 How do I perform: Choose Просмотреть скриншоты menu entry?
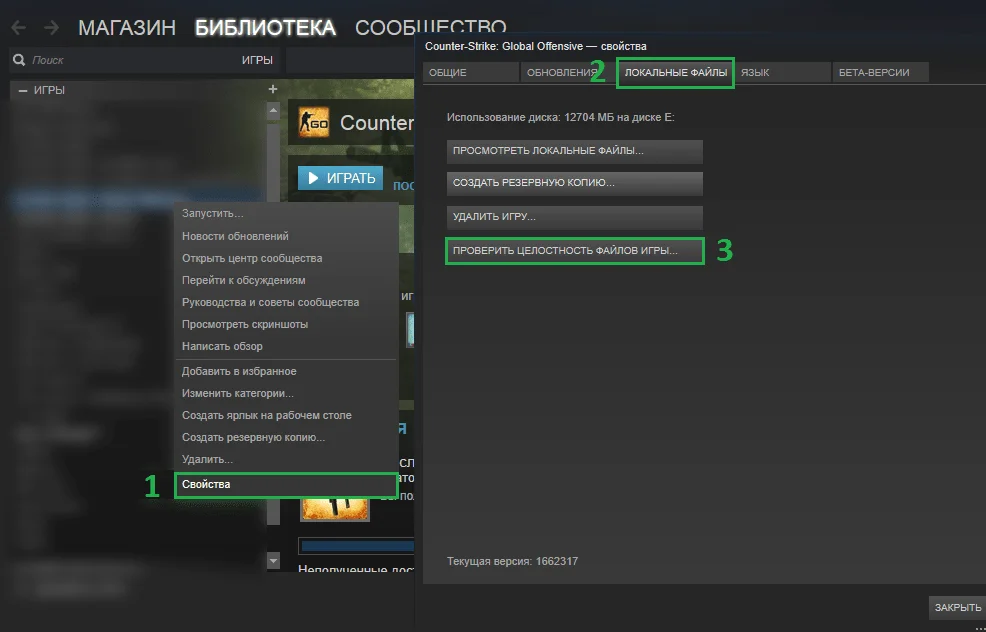[286, 324]
